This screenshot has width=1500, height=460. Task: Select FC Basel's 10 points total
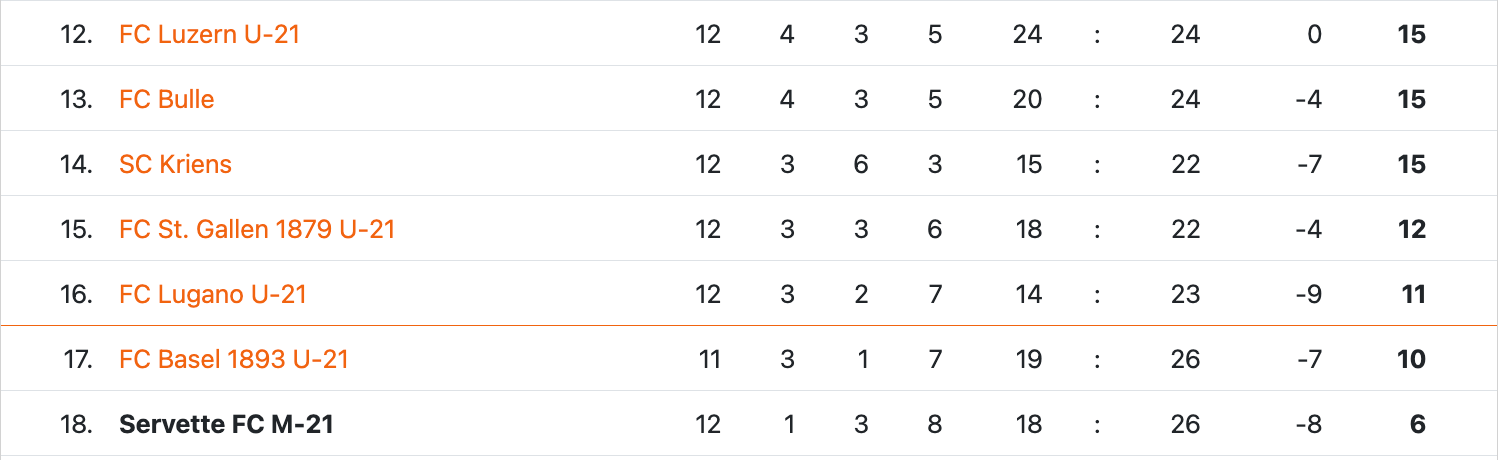click(1411, 359)
